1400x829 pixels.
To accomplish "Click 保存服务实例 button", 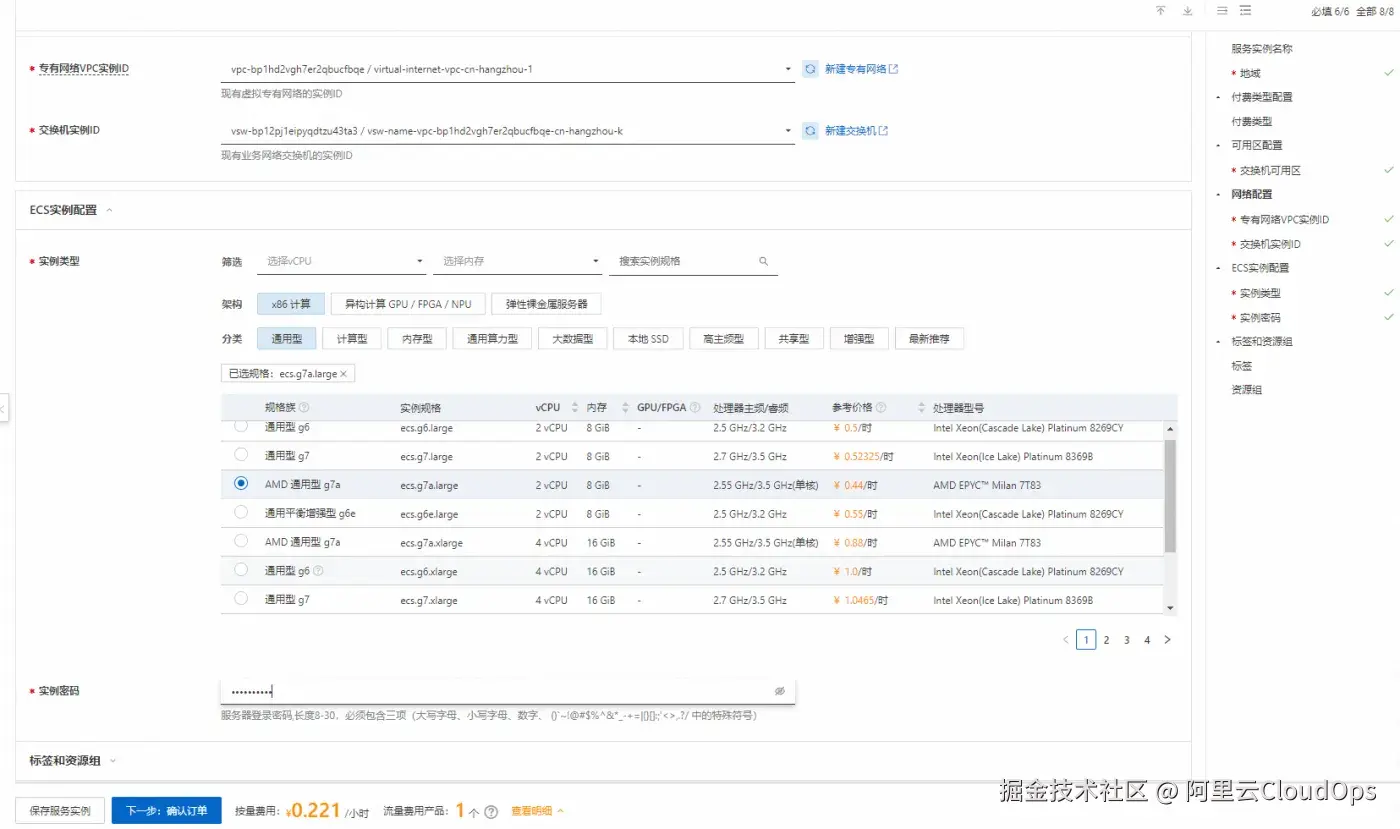I will pos(60,811).
